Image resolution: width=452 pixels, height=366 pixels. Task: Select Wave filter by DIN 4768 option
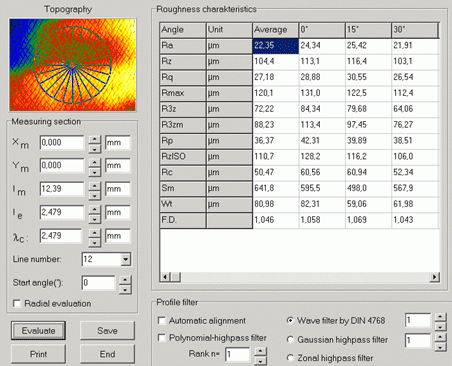click(x=290, y=320)
